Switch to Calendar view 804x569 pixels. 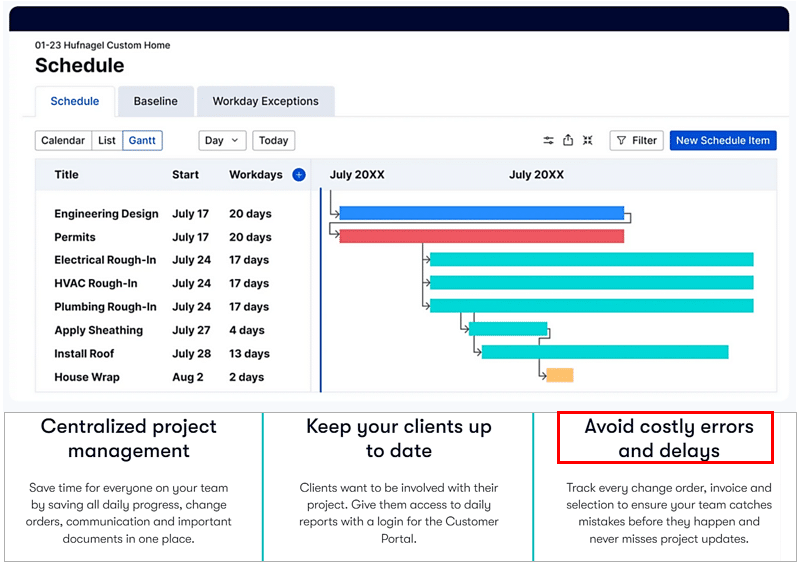coord(63,141)
